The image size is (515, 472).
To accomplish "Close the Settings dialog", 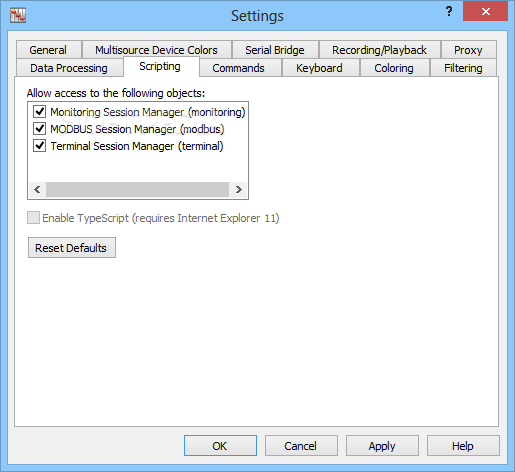I will [485, 12].
